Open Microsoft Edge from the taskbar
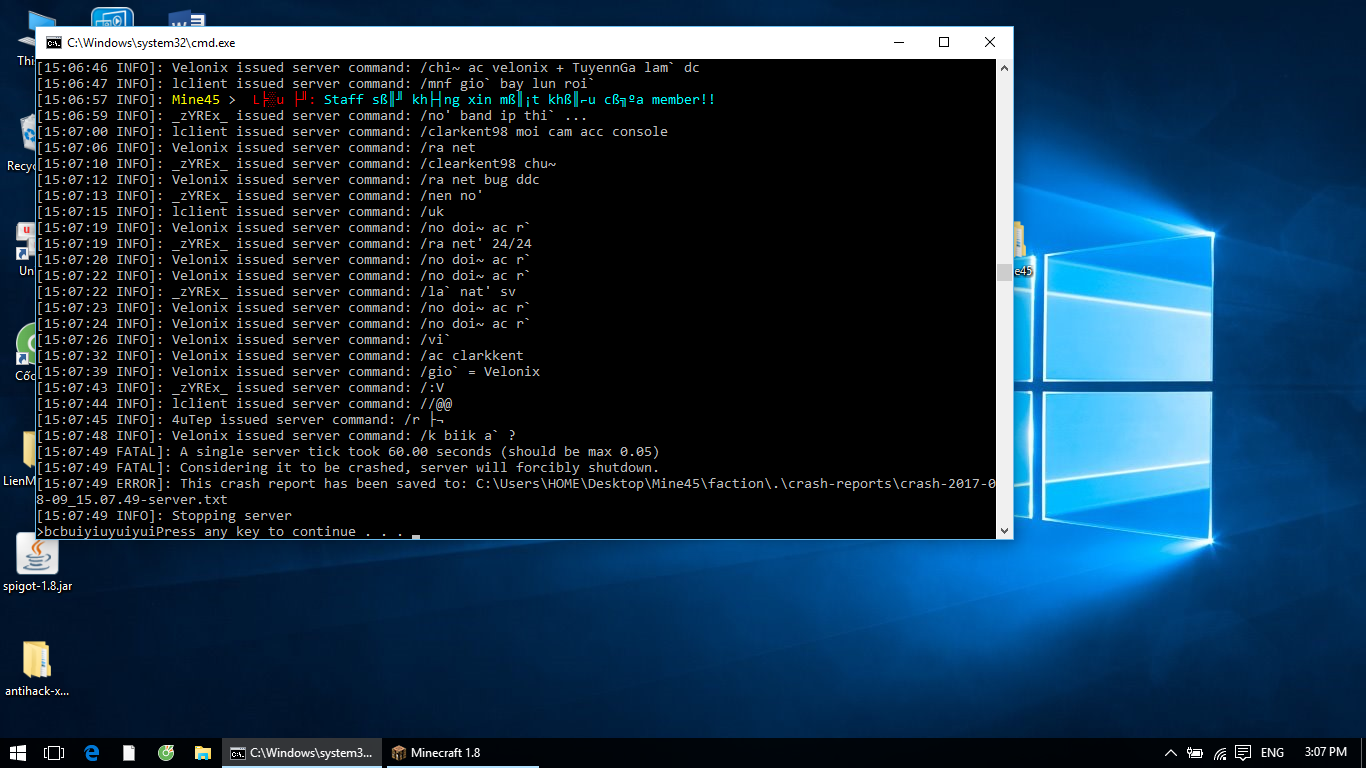 click(x=92, y=753)
